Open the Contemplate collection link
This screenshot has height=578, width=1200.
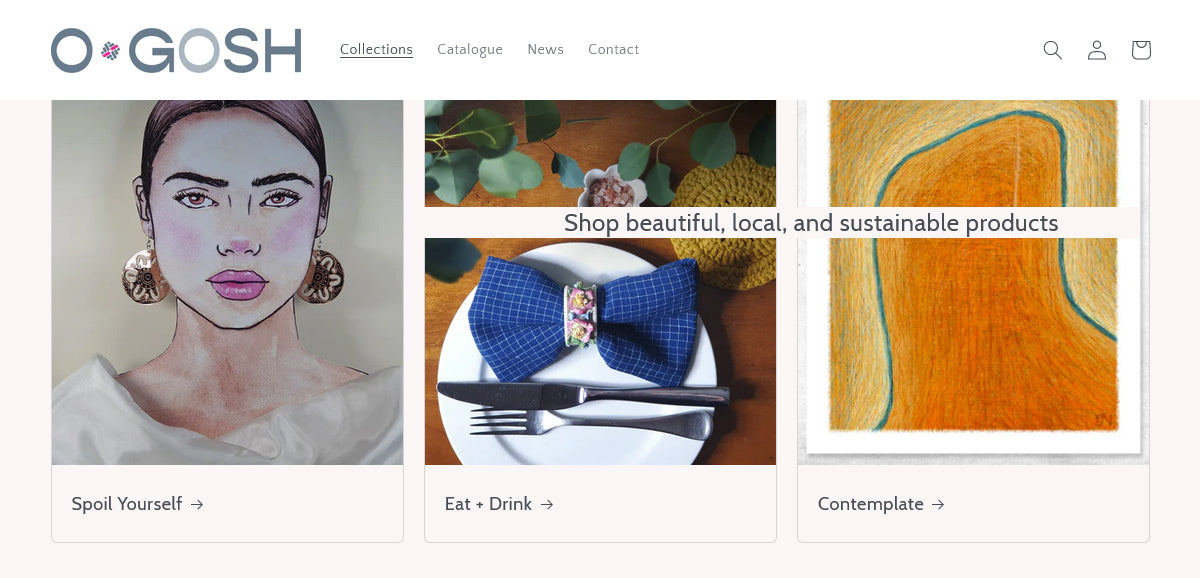(871, 504)
